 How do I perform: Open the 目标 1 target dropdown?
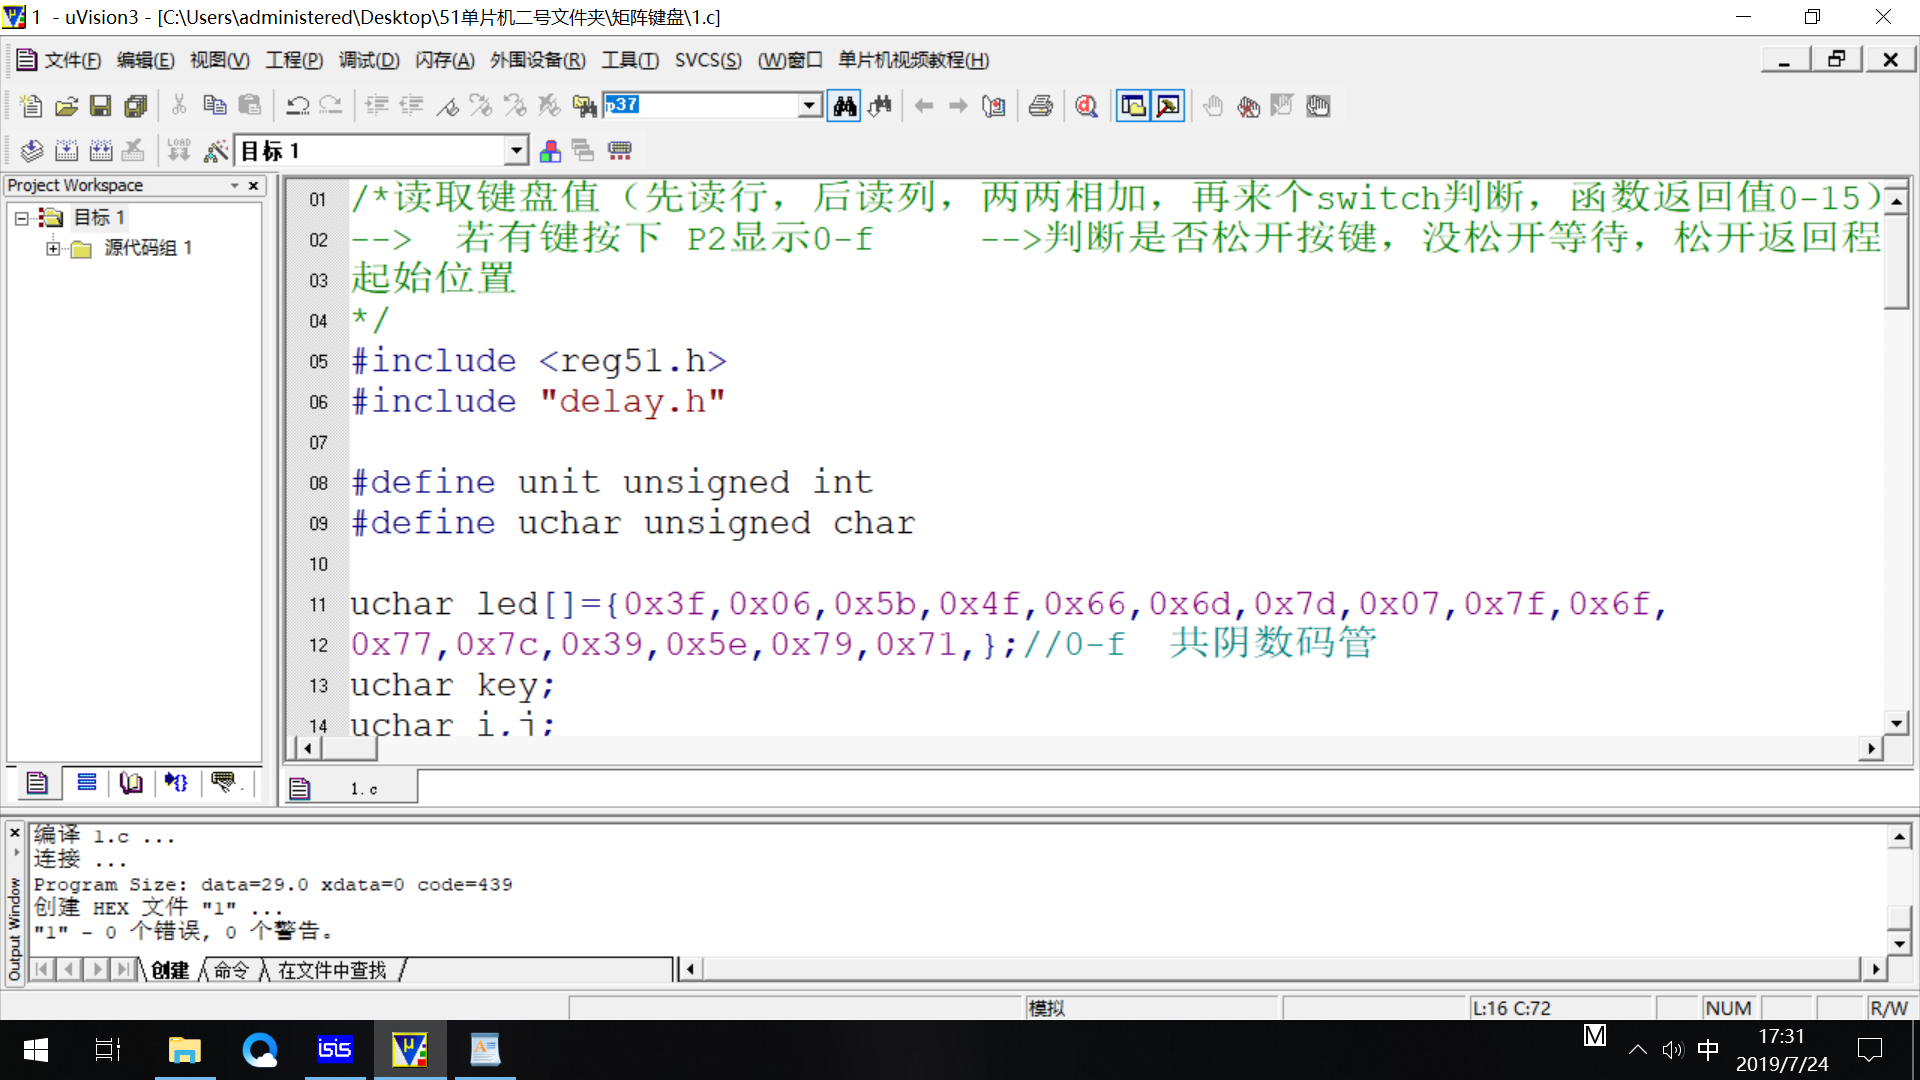click(515, 151)
